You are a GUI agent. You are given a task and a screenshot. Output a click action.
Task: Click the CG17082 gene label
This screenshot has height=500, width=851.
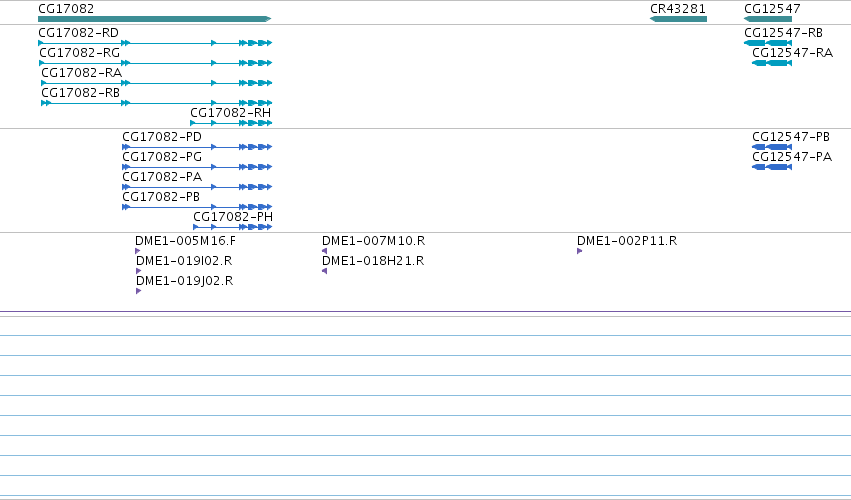66,9
